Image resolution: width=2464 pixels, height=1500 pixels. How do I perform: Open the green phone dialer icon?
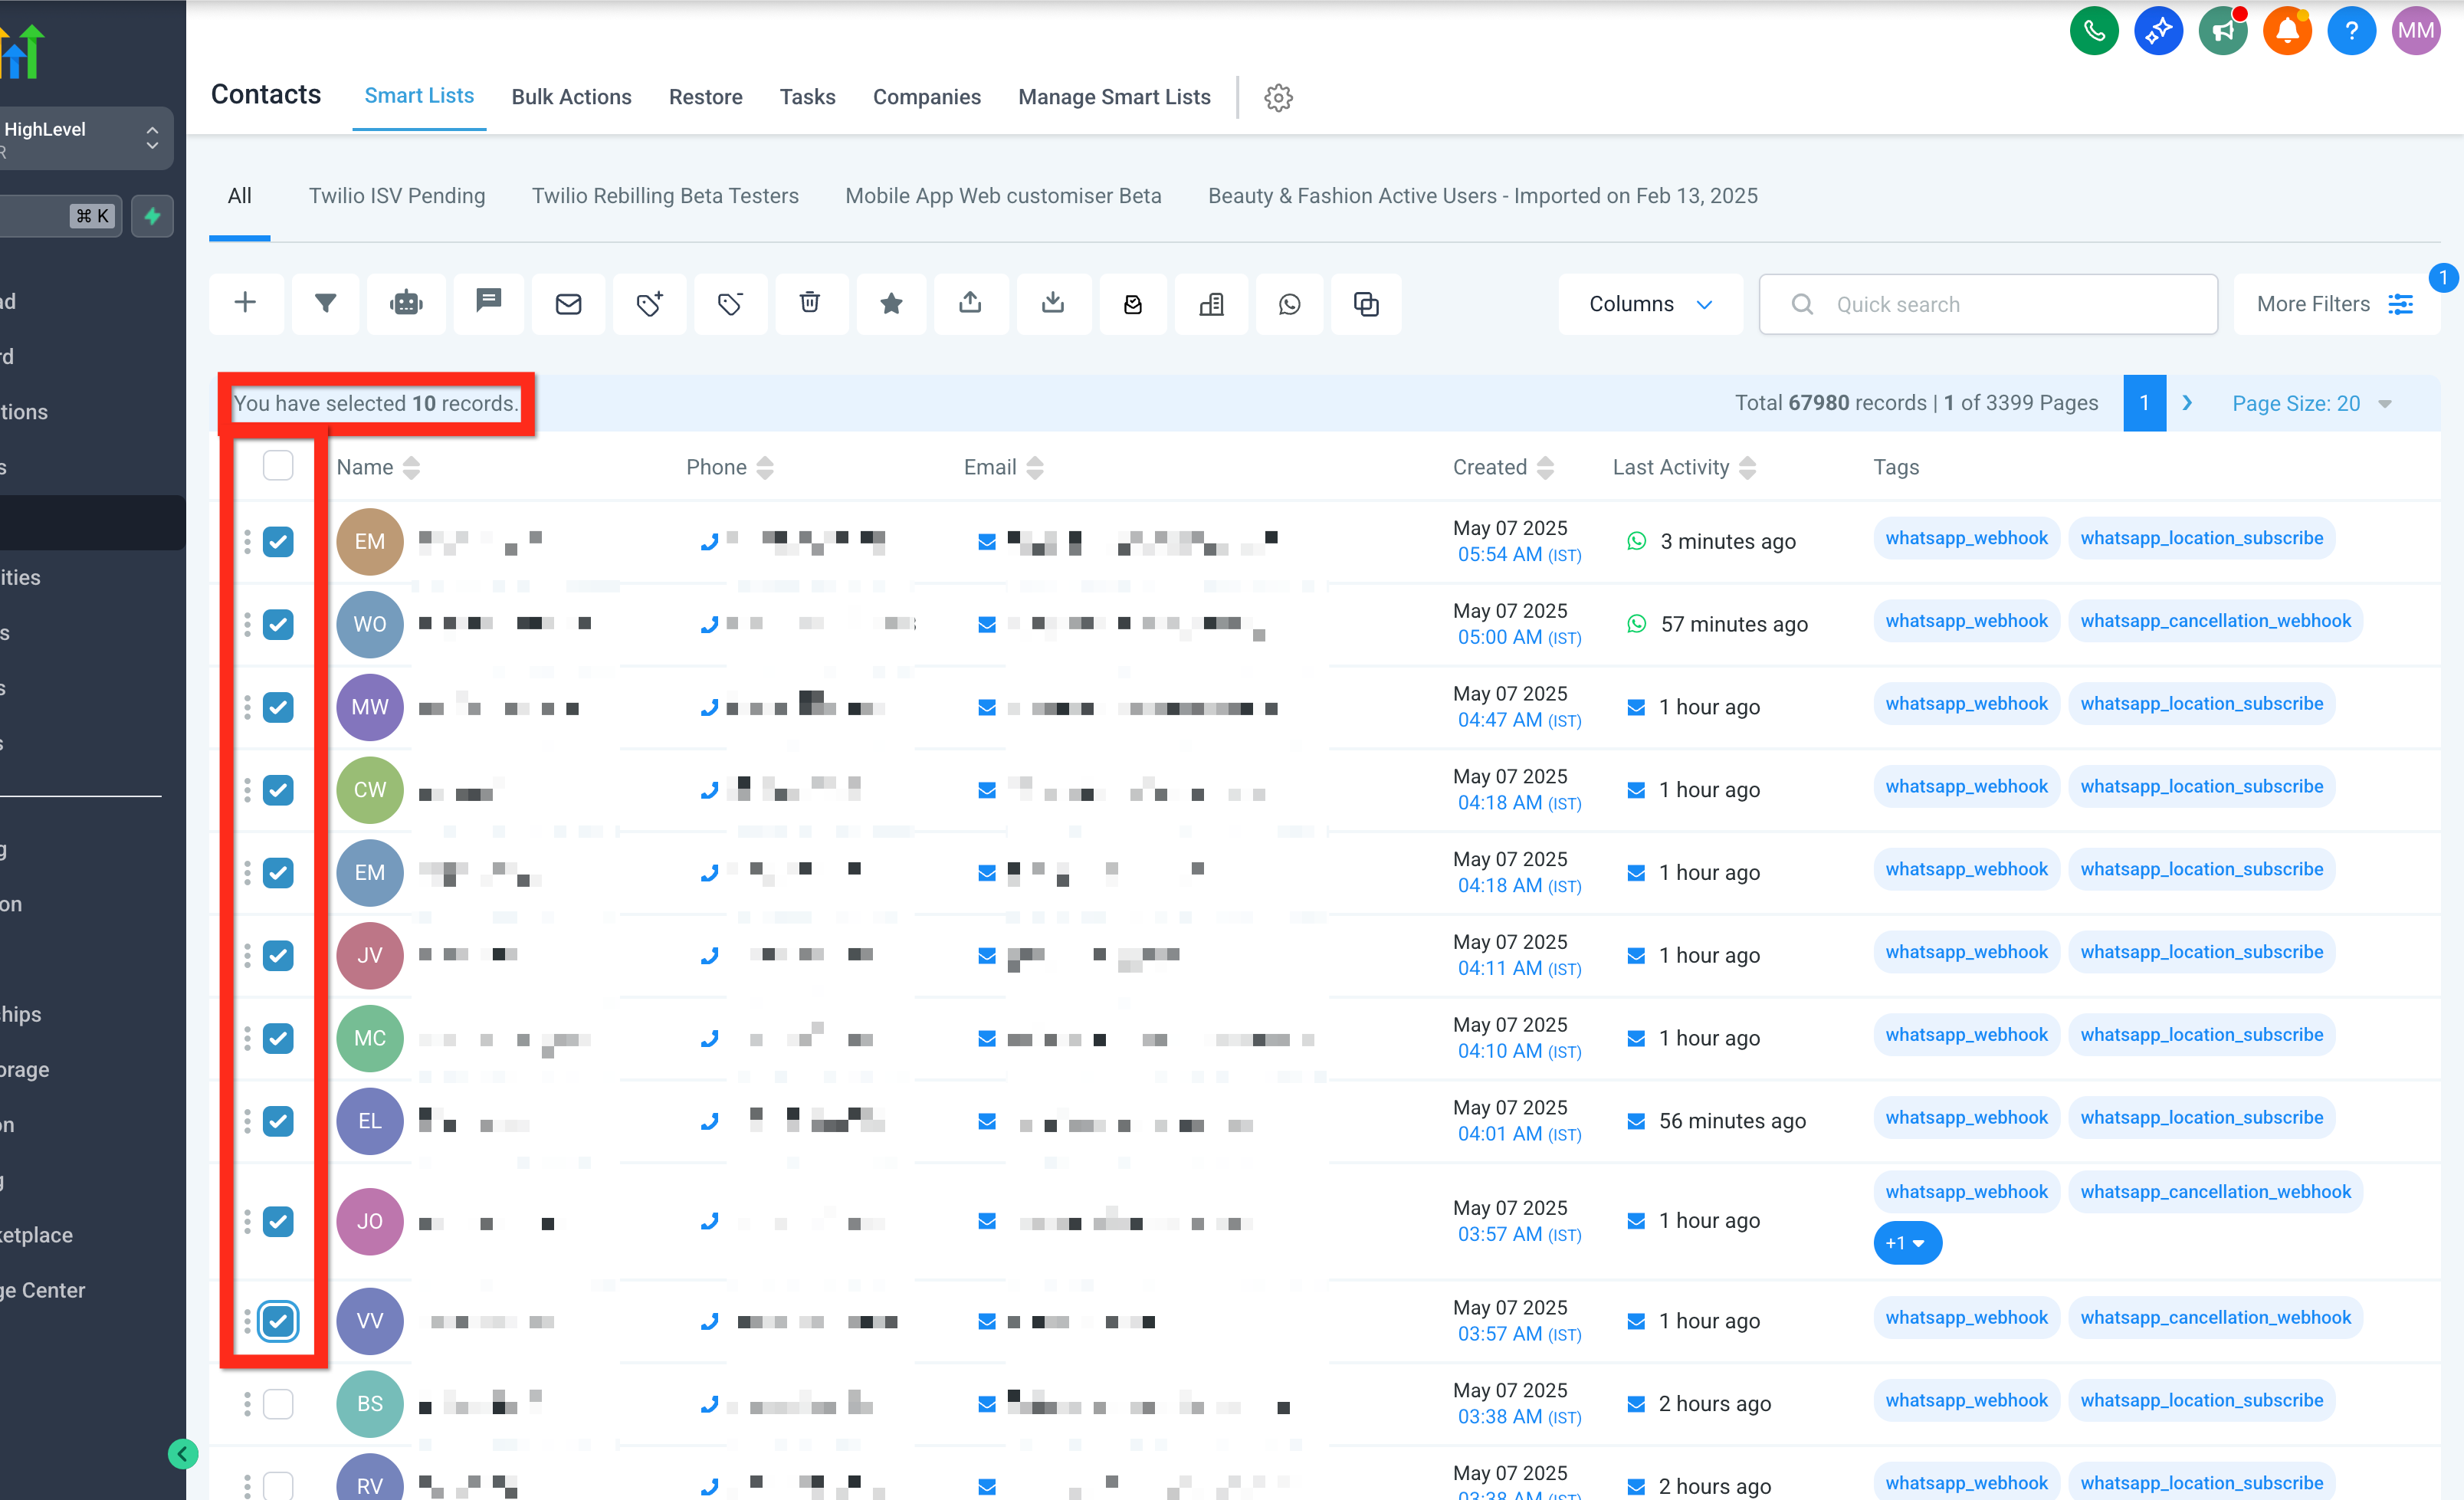pos(2094,31)
